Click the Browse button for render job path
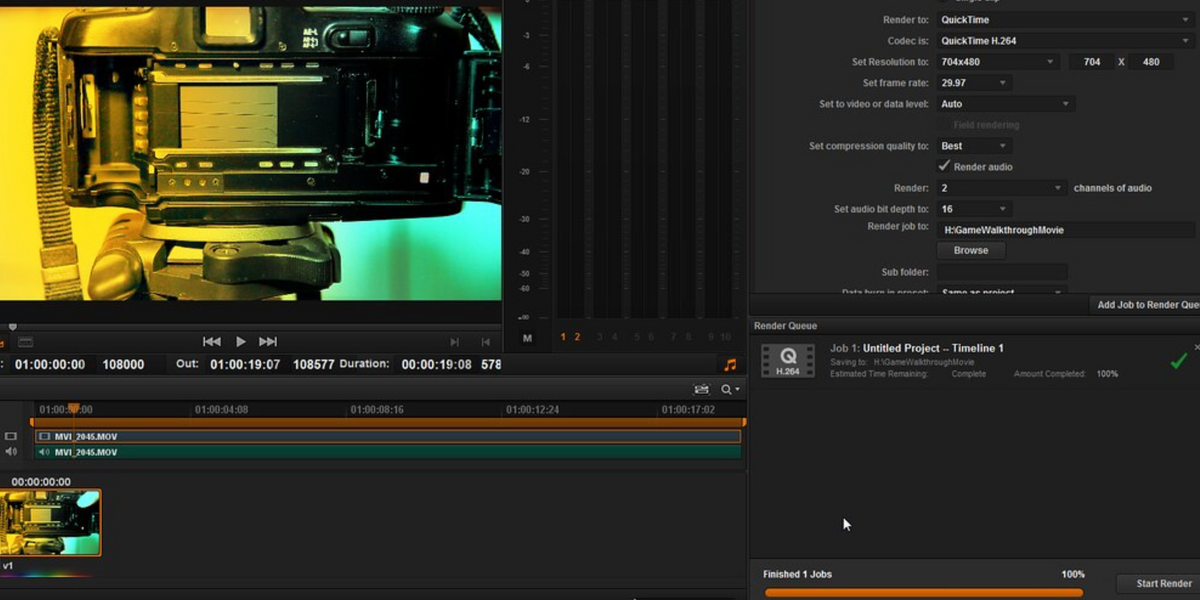Image resolution: width=1200 pixels, height=600 pixels. (970, 250)
